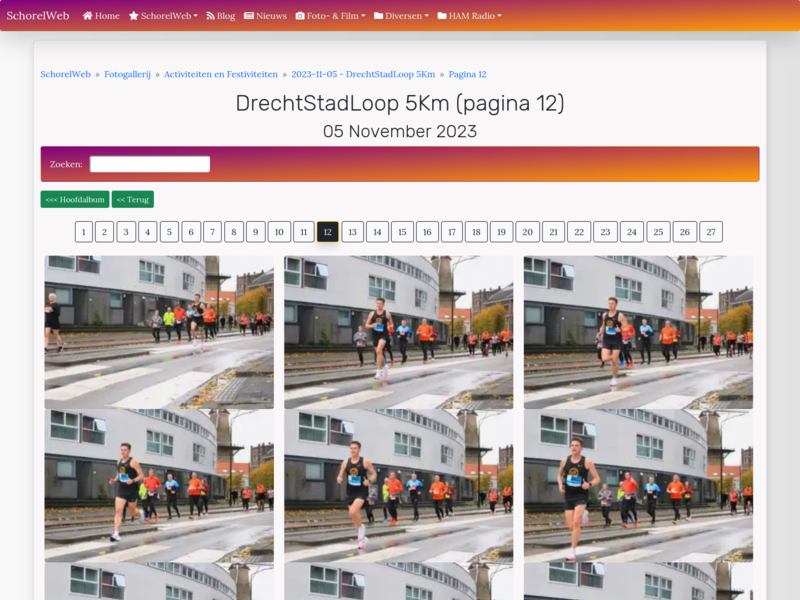The height and width of the screenshot is (600, 800).
Task: Expand the SchorelWeb dropdown menu
Action: pos(163,16)
